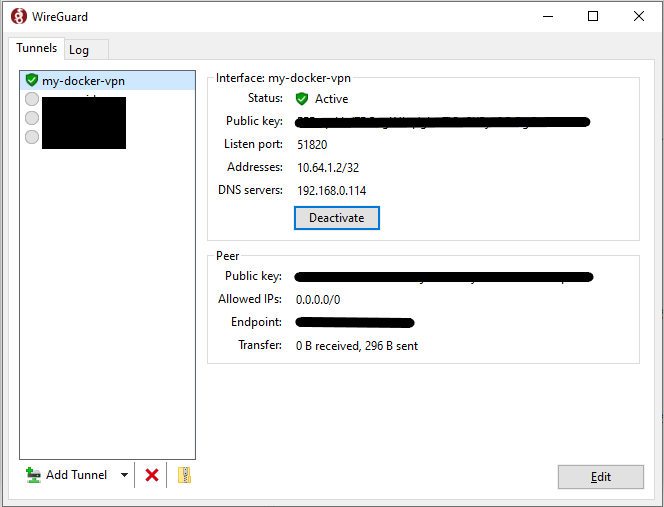
Task: Switch to the Log tab
Action: point(87,50)
